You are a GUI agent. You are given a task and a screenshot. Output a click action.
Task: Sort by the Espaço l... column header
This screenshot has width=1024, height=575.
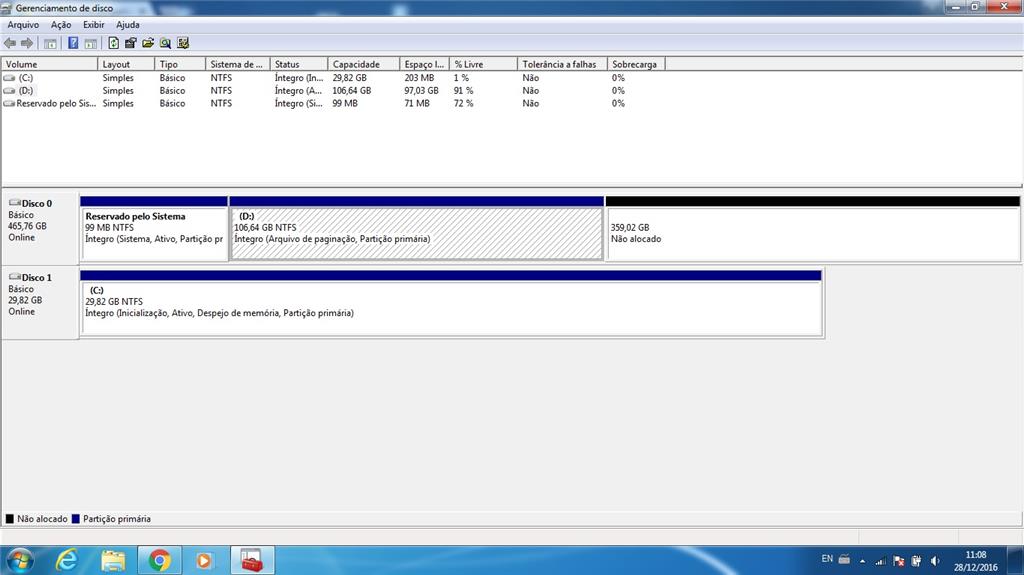click(424, 64)
